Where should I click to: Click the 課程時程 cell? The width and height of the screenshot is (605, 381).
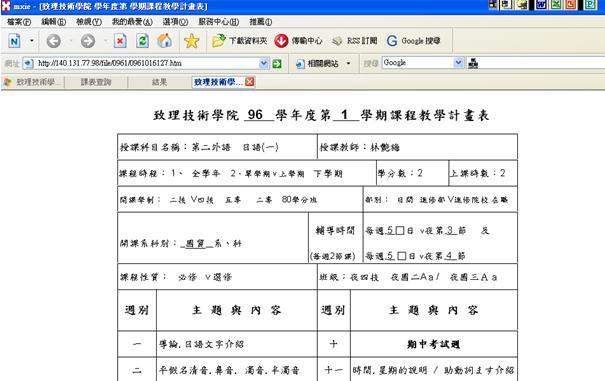(247, 173)
